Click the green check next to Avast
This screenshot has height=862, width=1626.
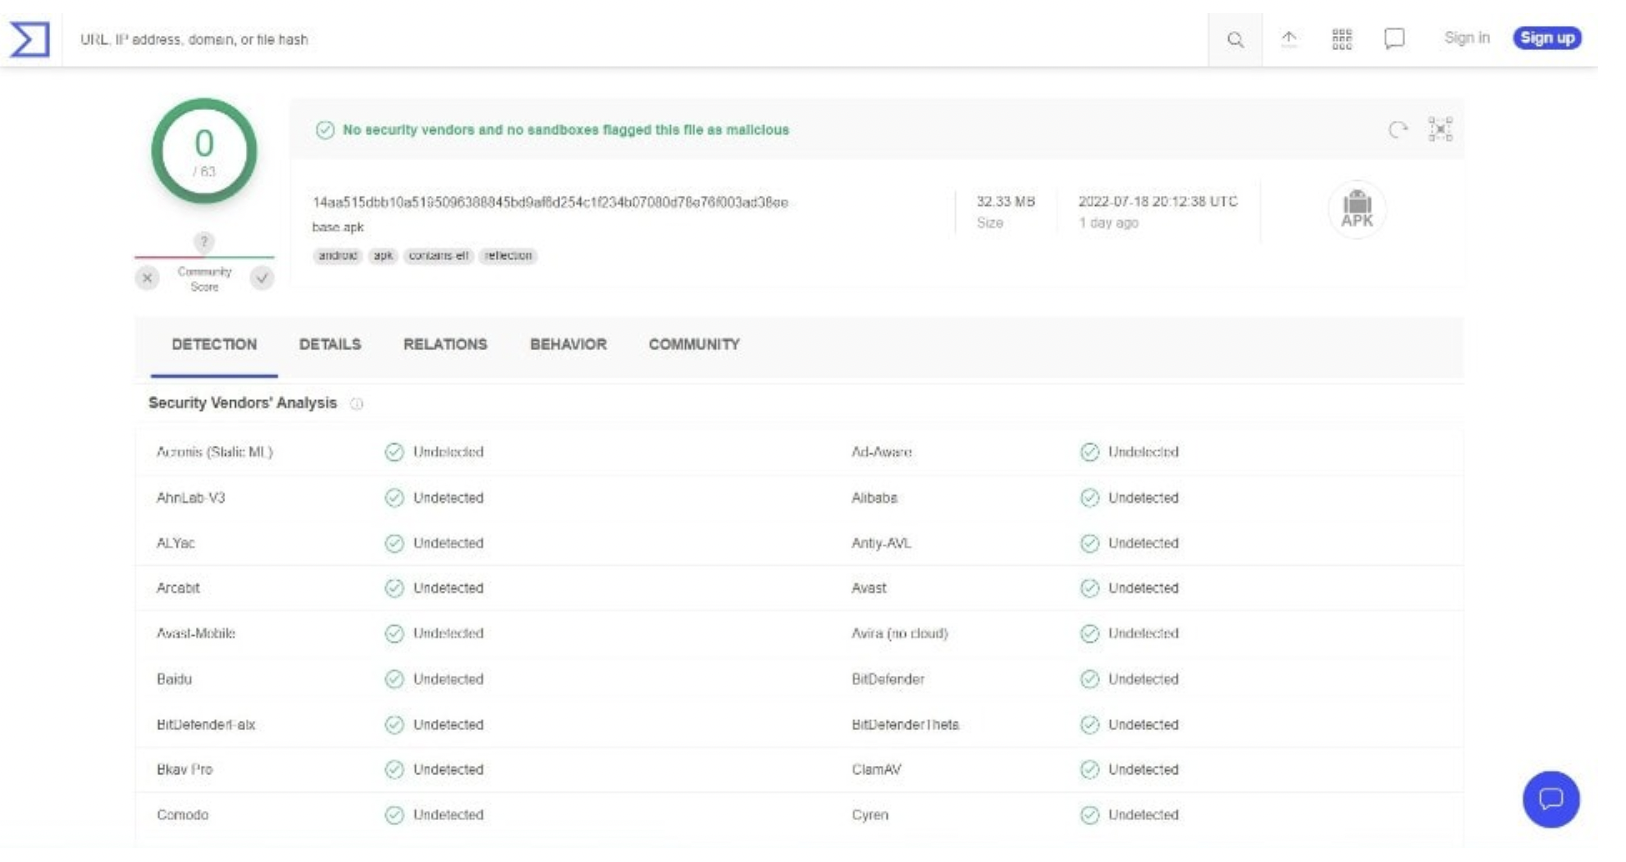click(1090, 588)
